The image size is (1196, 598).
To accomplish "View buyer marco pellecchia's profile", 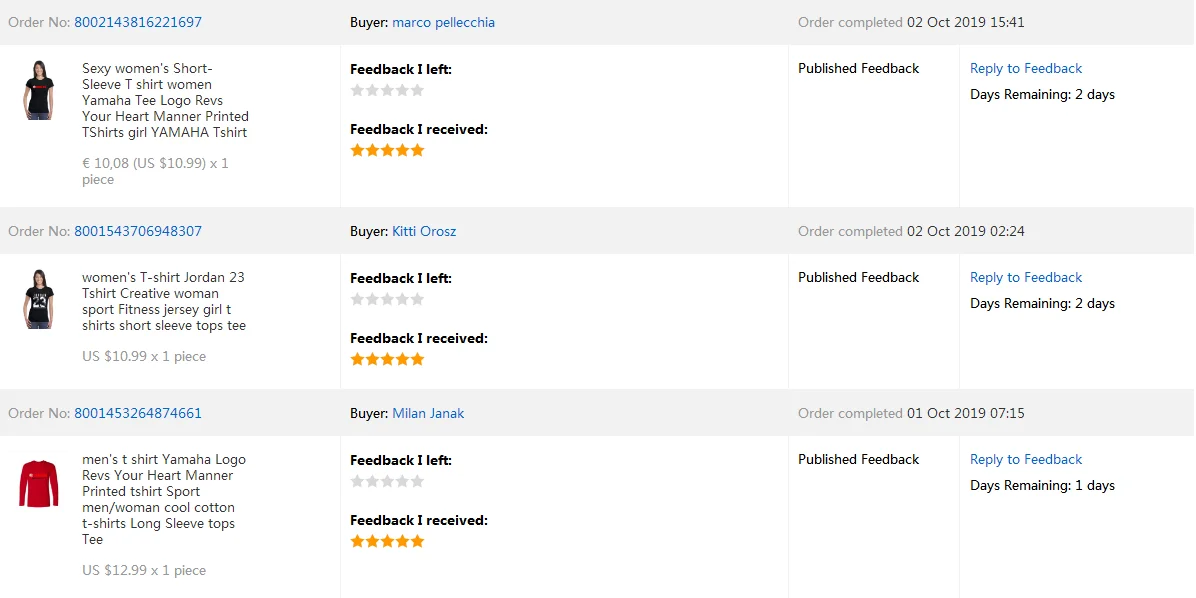I will [x=443, y=22].
